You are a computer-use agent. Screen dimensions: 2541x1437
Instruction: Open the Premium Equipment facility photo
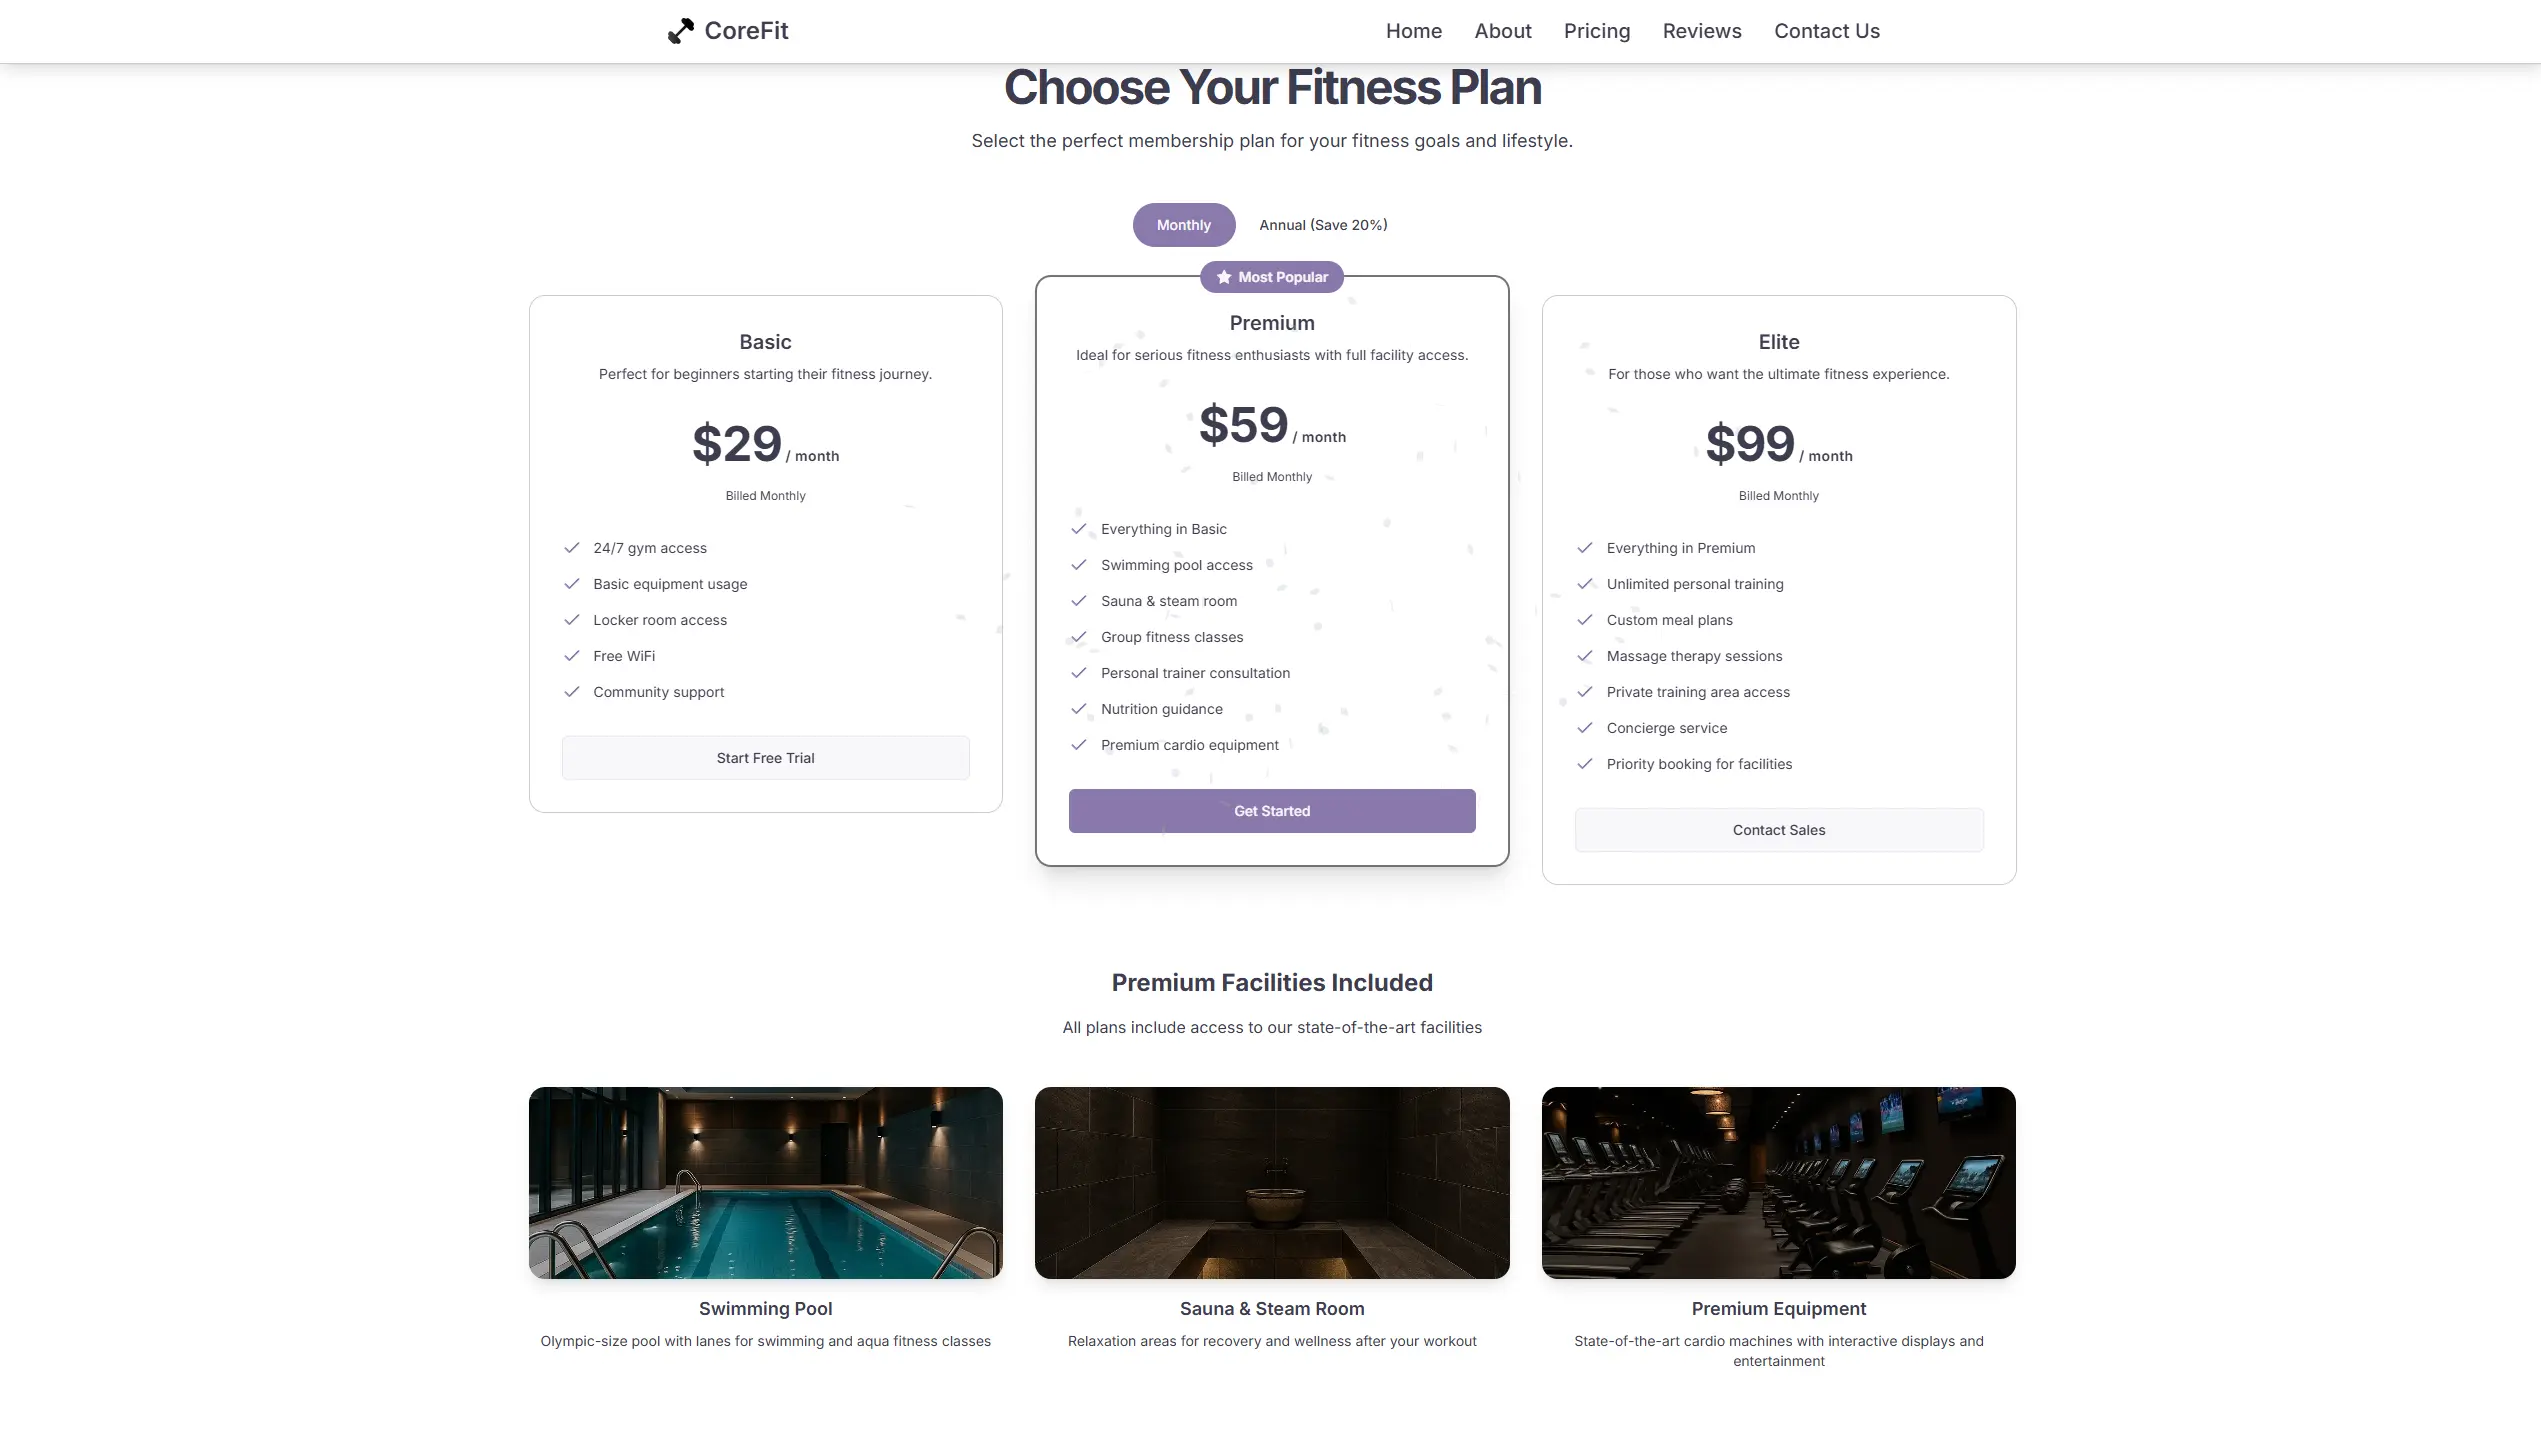click(x=1778, y=1182)
